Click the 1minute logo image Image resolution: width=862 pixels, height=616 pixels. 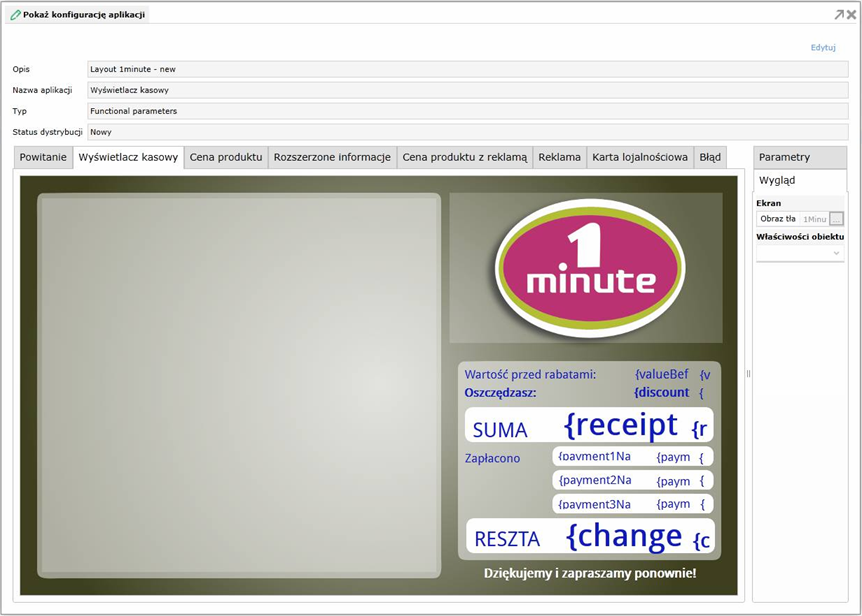click(x=590, y=268)
